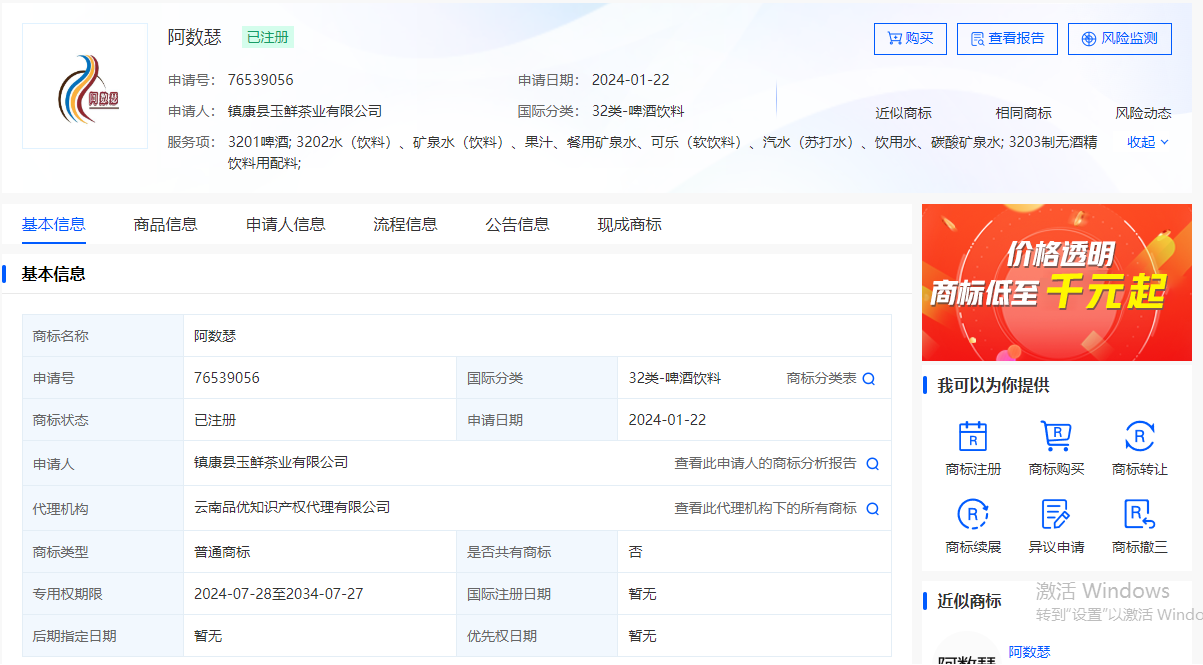Click search icon beside applicant analysis report
The image size is (1203, 665).
(x=873, y=464)
